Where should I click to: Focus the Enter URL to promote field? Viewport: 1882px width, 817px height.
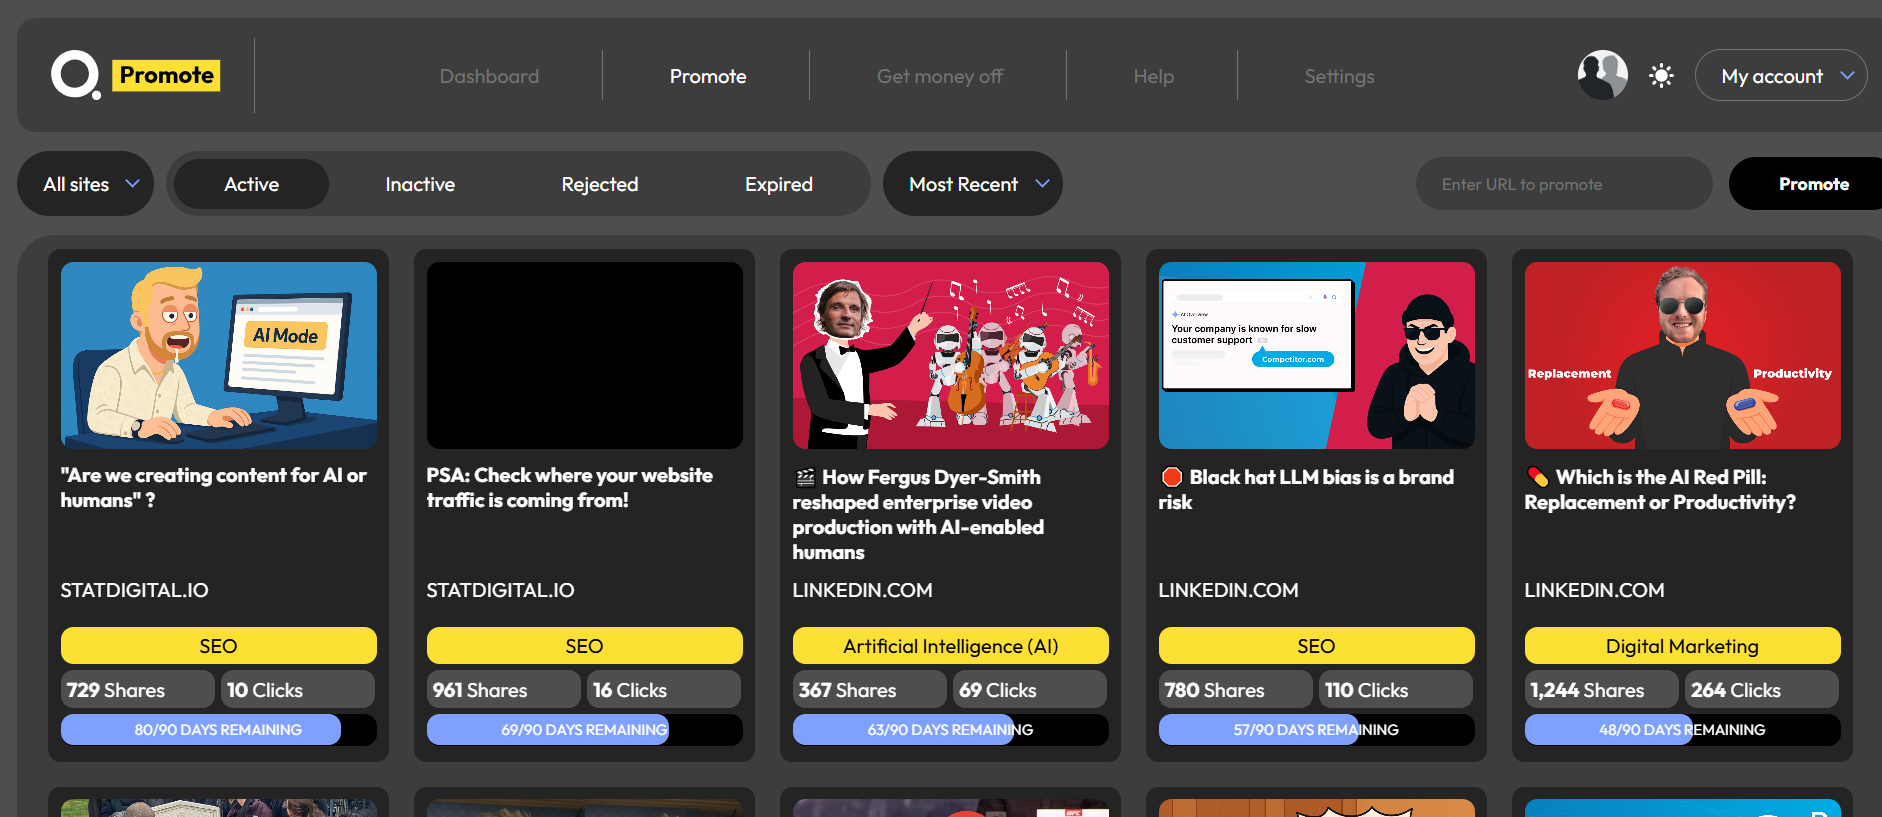(1564, 184)
